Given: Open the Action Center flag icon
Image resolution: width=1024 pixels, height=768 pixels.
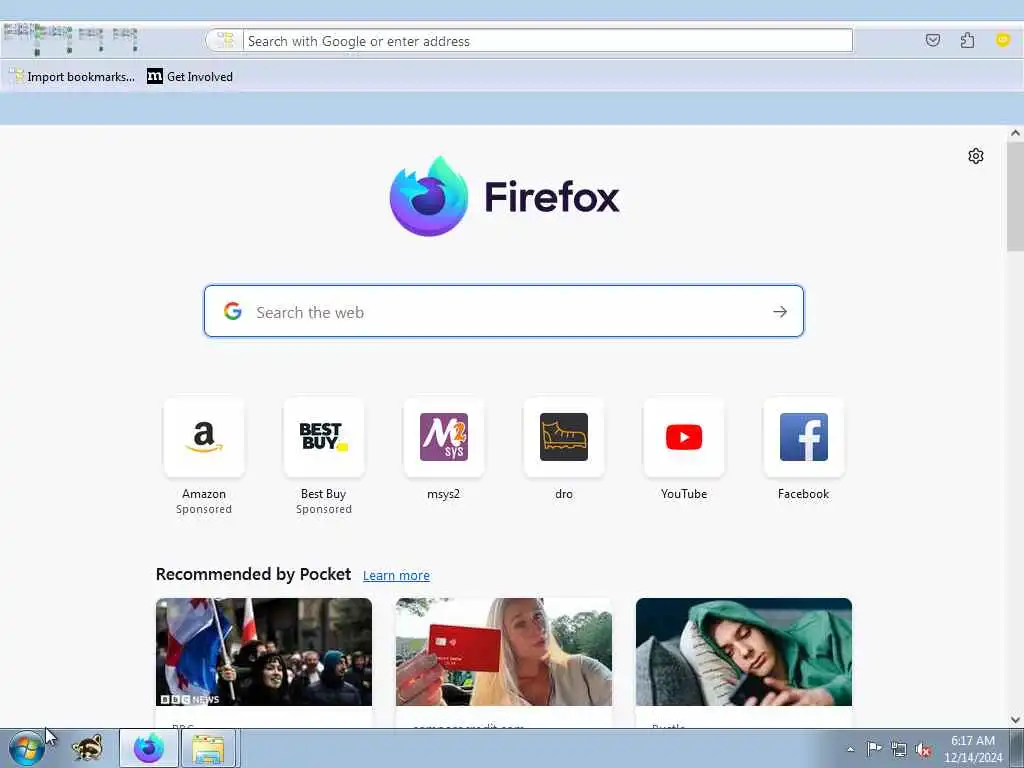Looking at the screenshot, I should coord(874,748).
